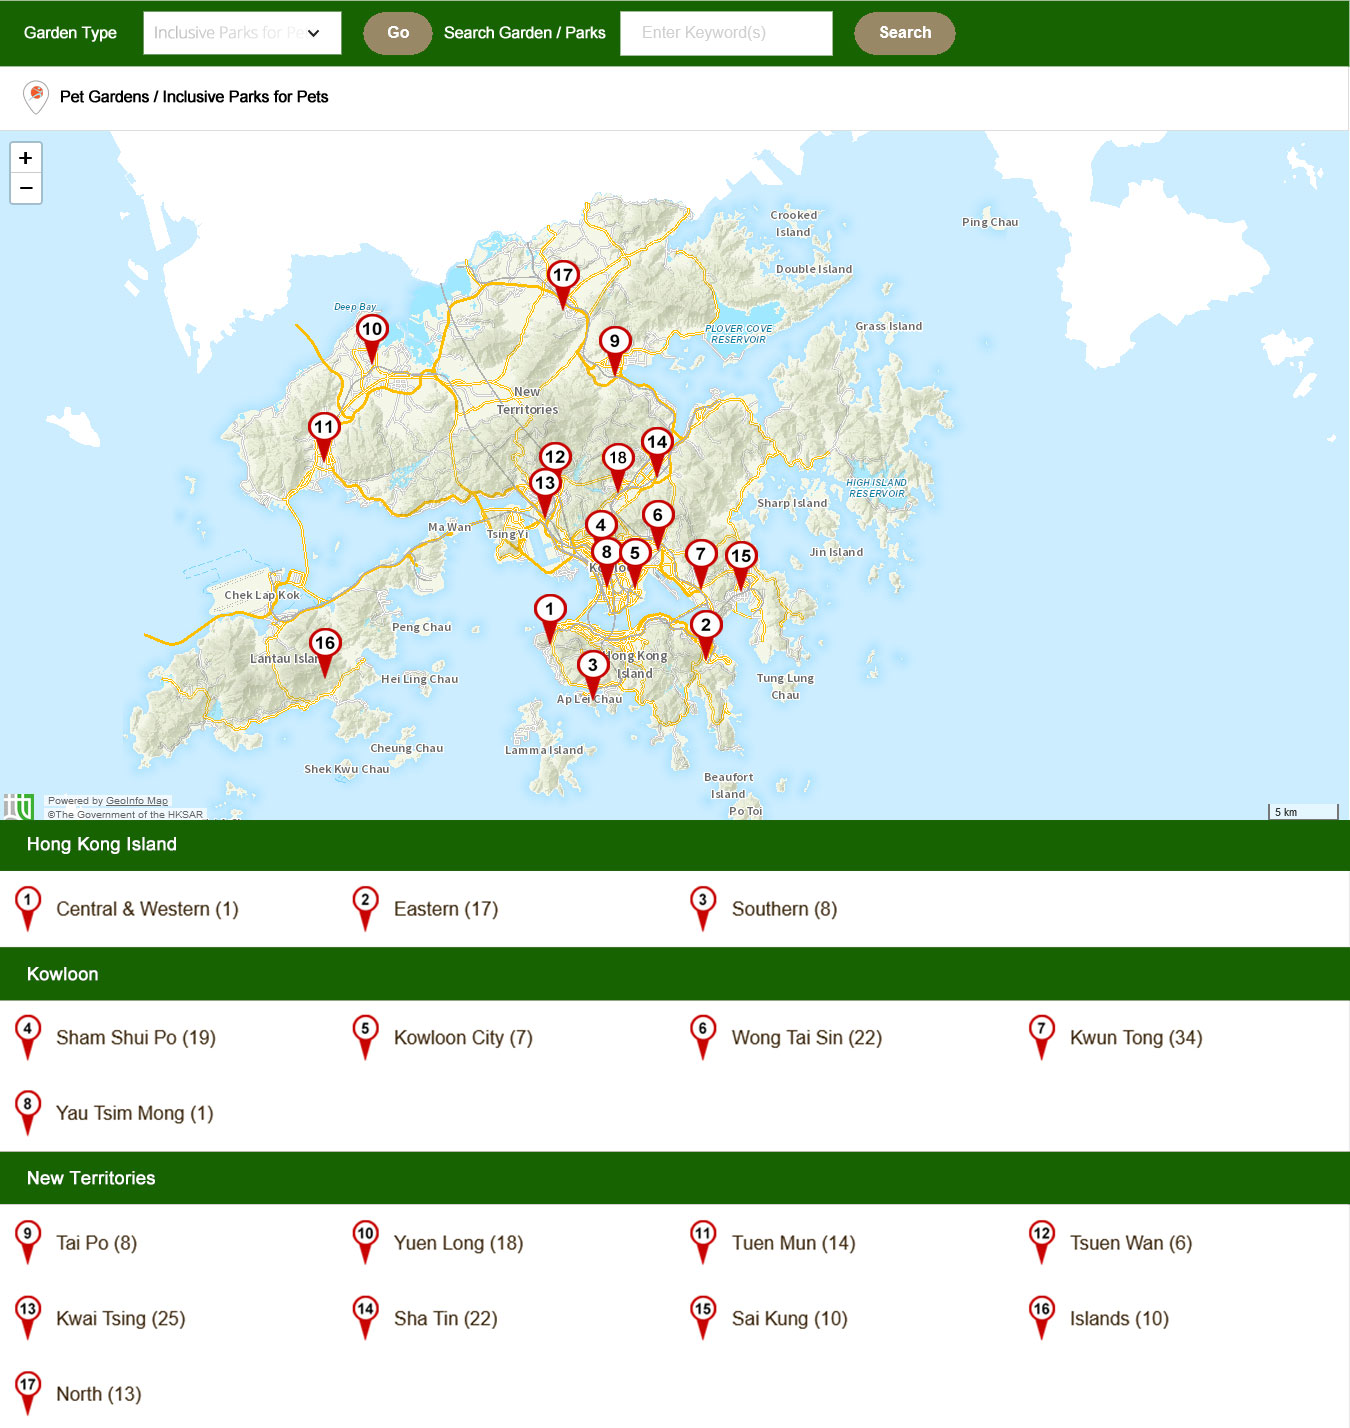This screenshot has height=1428, width=1350.
Task: Click the Go button beside Garden Type
Action: [397, 33]
